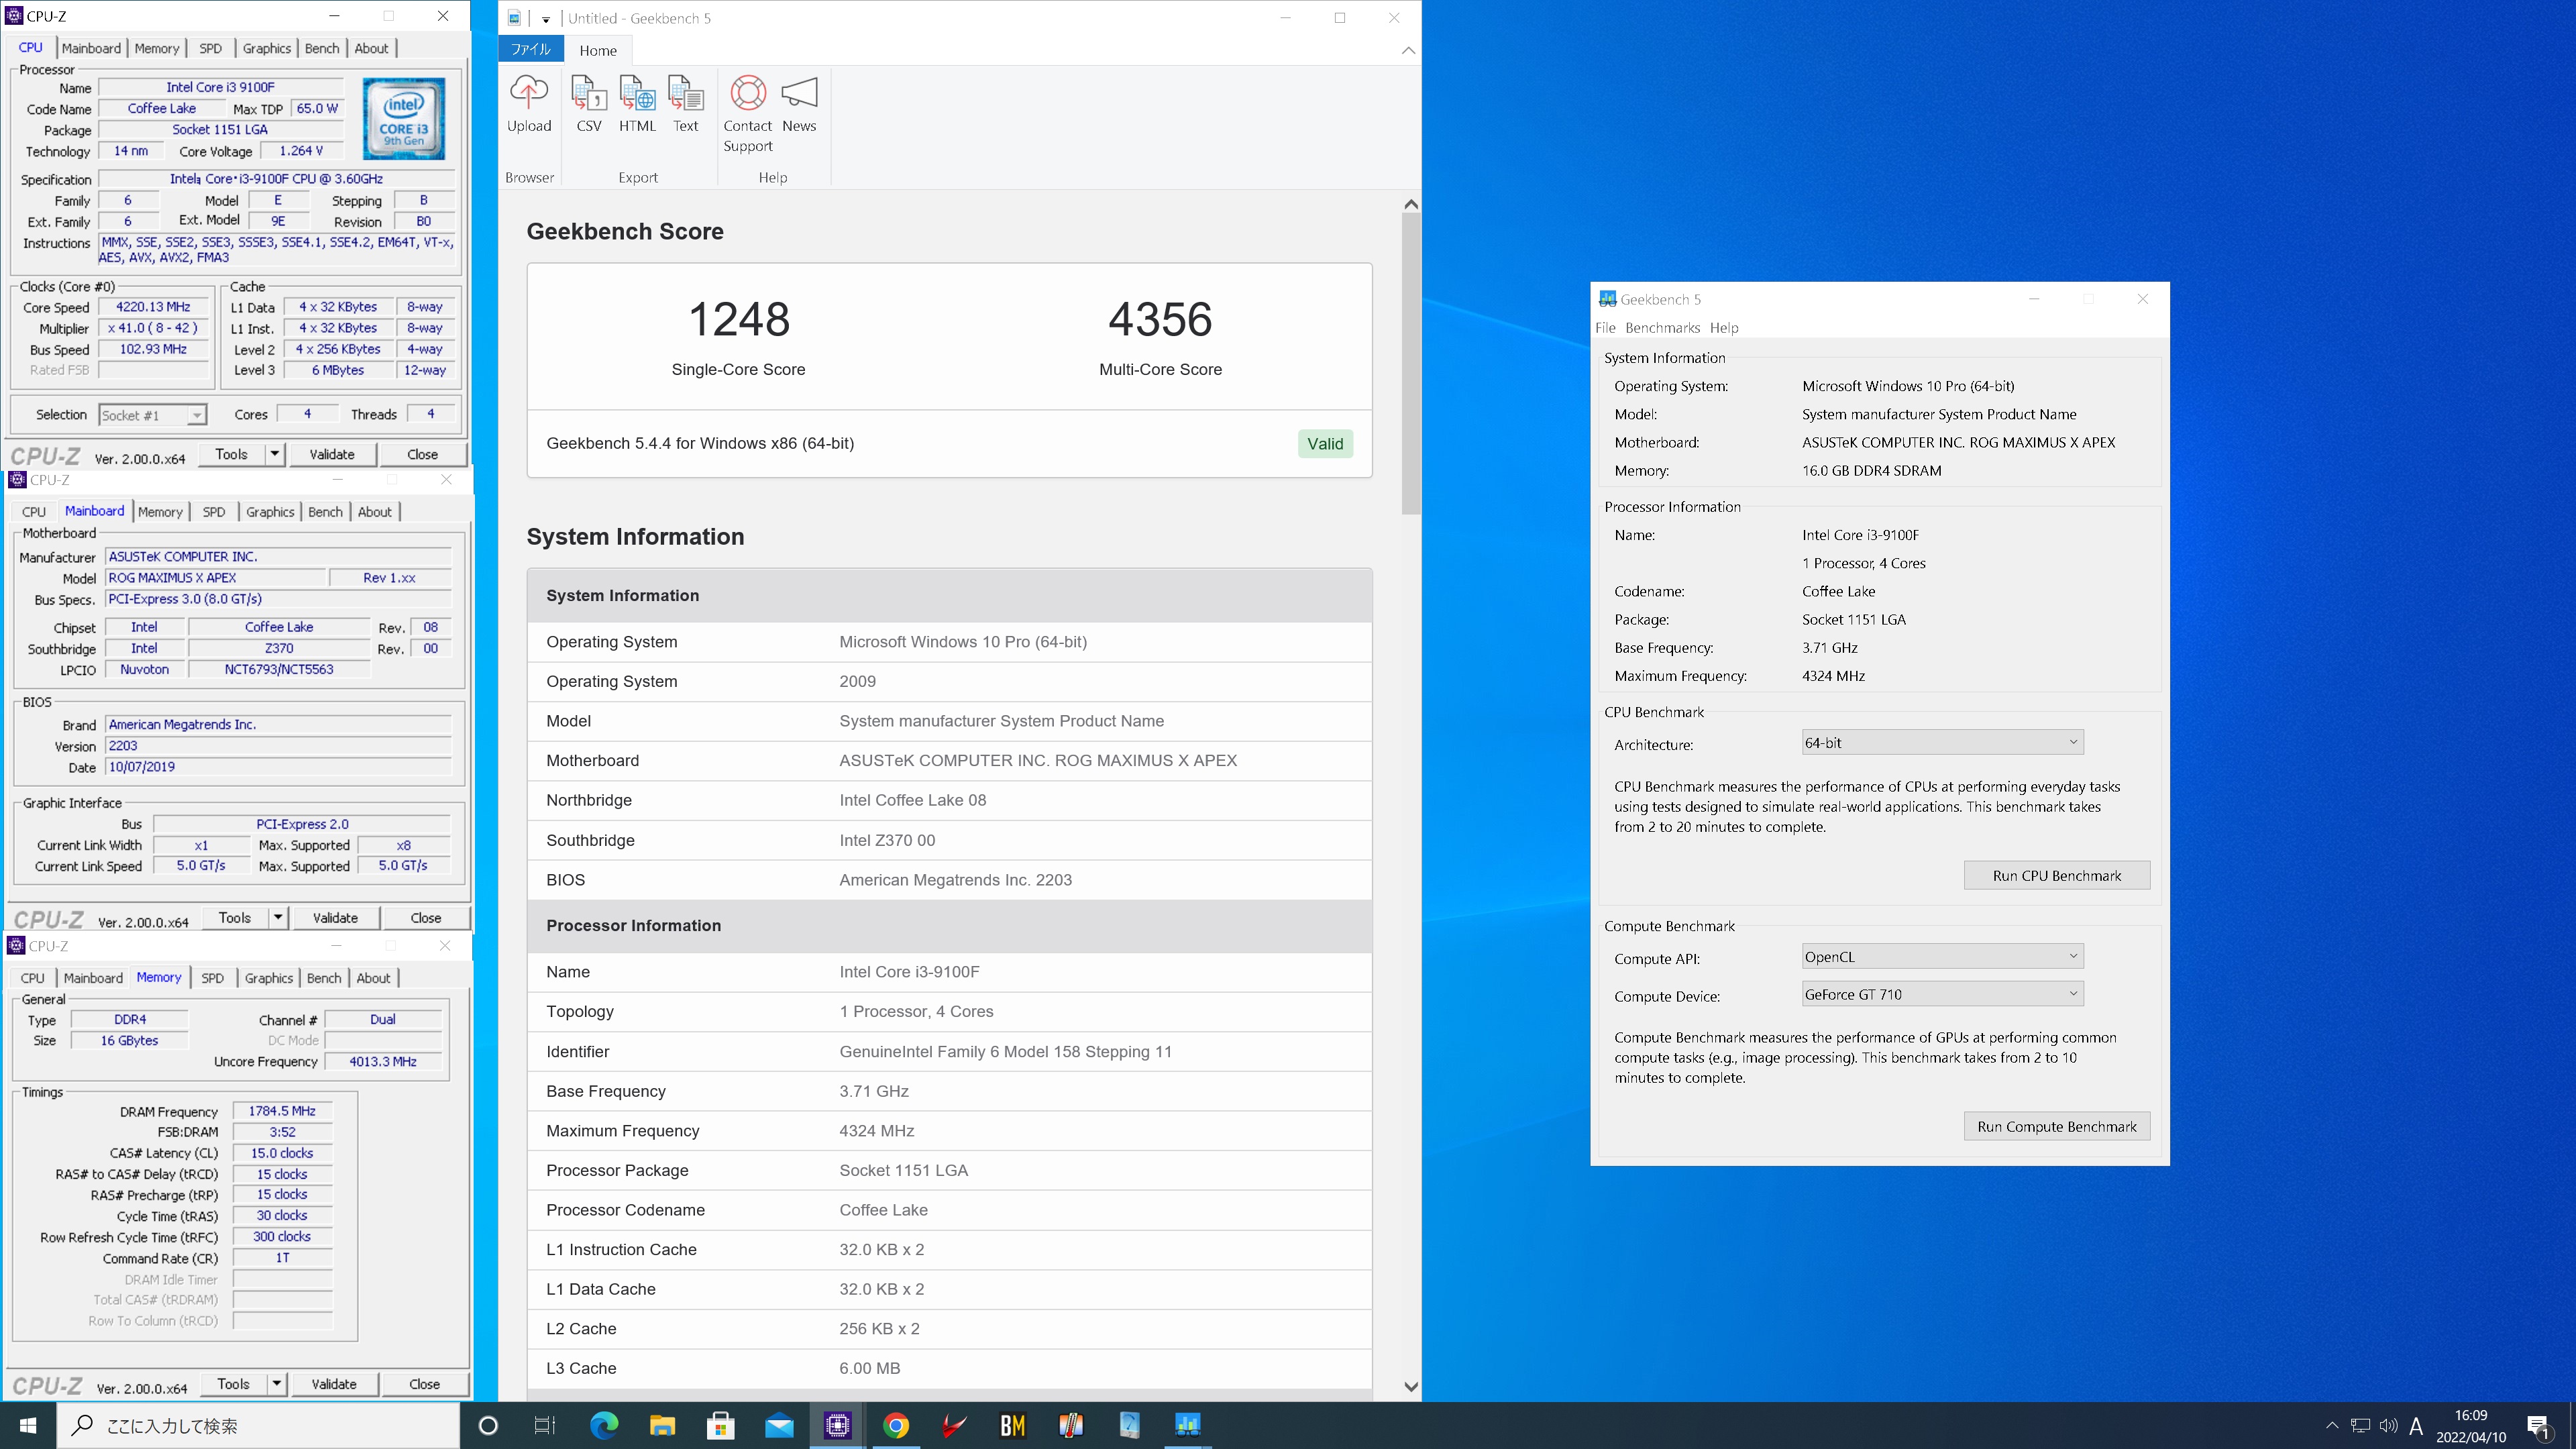Open volume control in system tray
The width and height of the screenshot is (2576, 1449).
coord(2388,1425)
